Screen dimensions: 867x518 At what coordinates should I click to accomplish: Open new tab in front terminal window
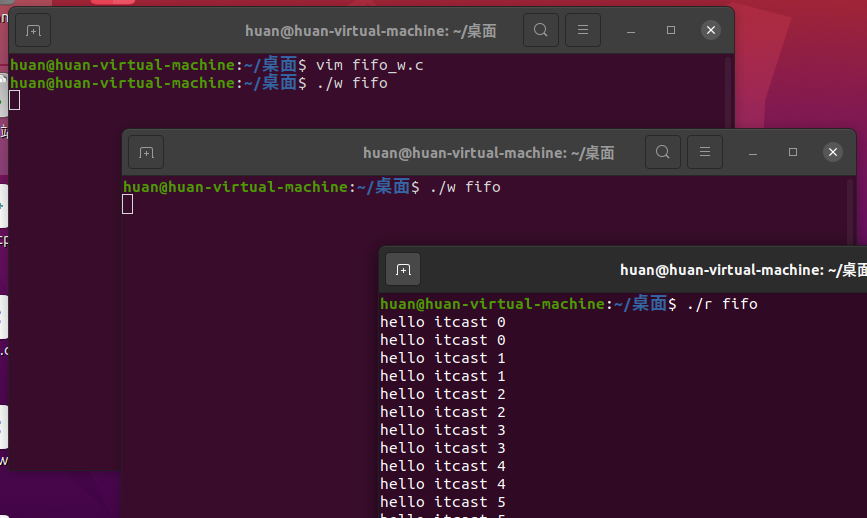pos(403,269)
